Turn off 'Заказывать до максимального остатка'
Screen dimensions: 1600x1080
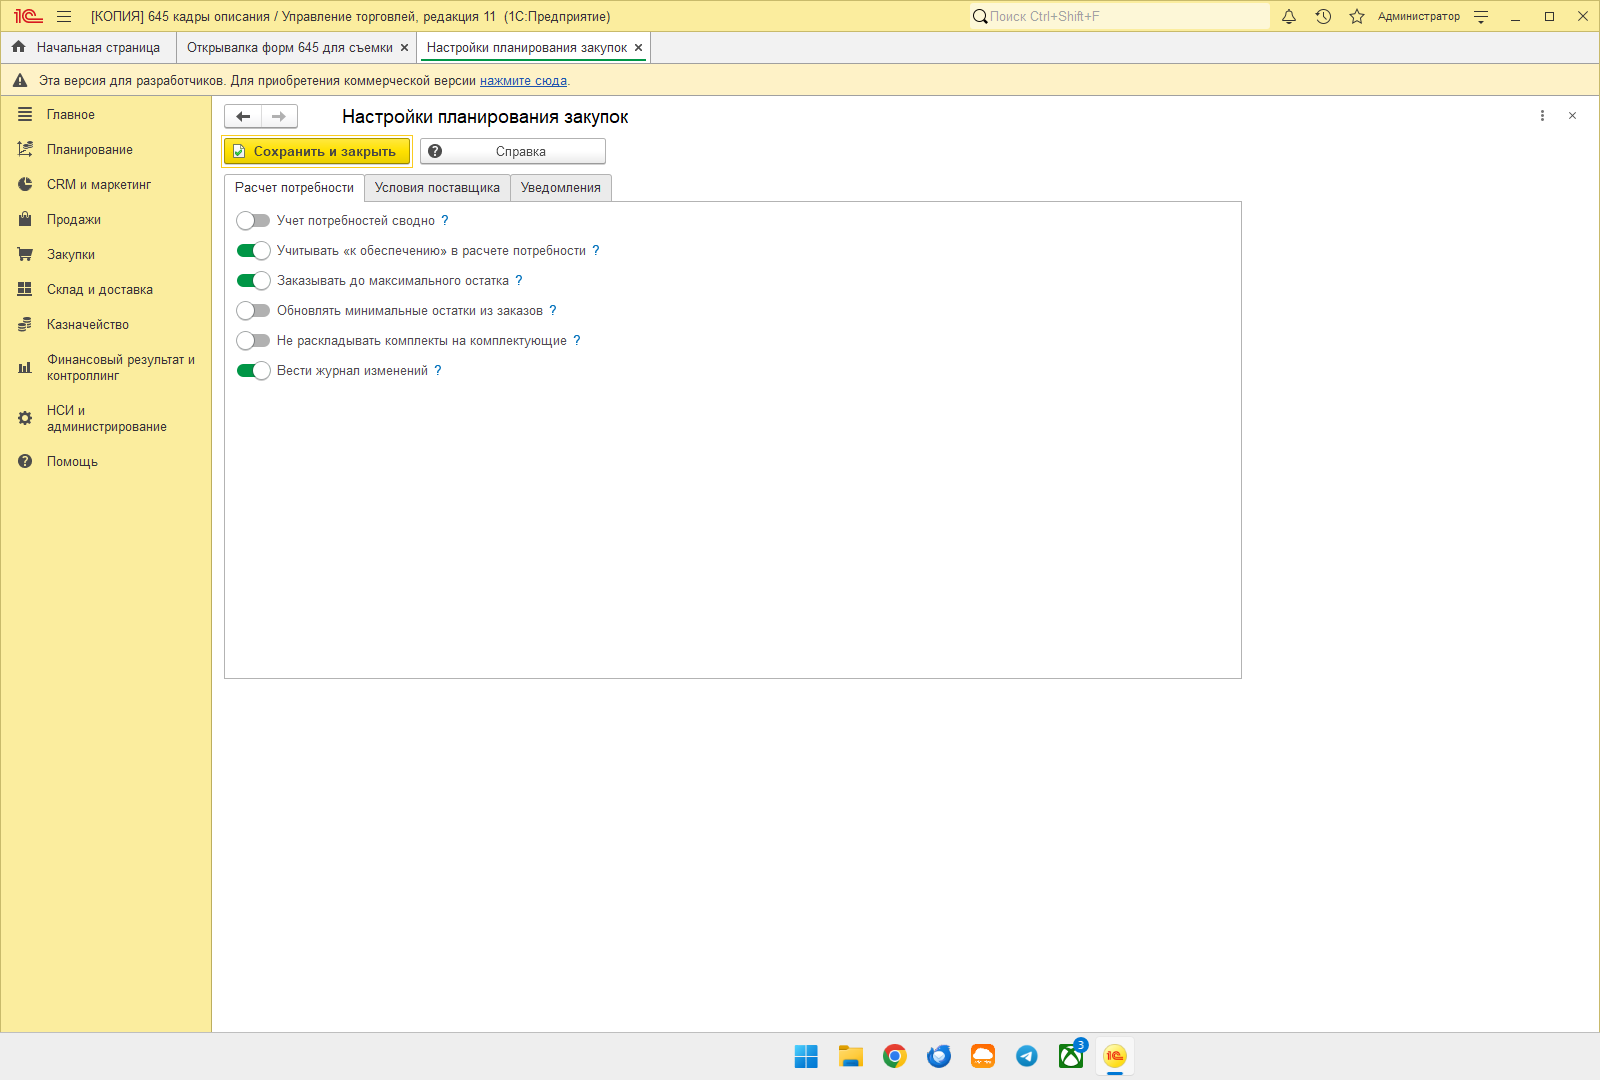click(253, 281)
